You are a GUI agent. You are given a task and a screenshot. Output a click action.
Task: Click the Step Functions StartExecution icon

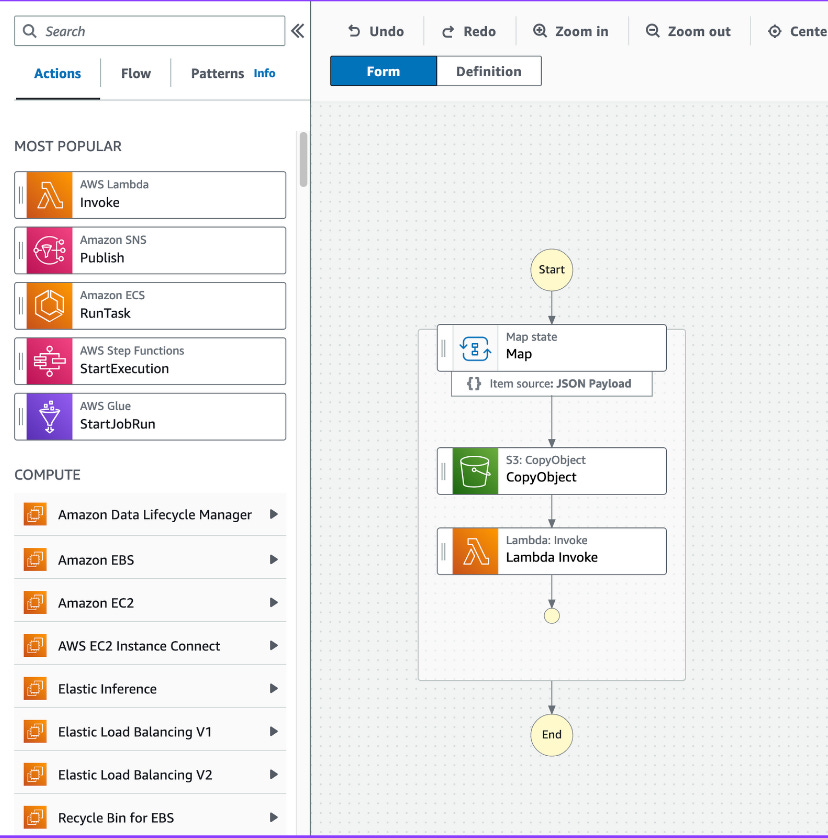point(49,361)
